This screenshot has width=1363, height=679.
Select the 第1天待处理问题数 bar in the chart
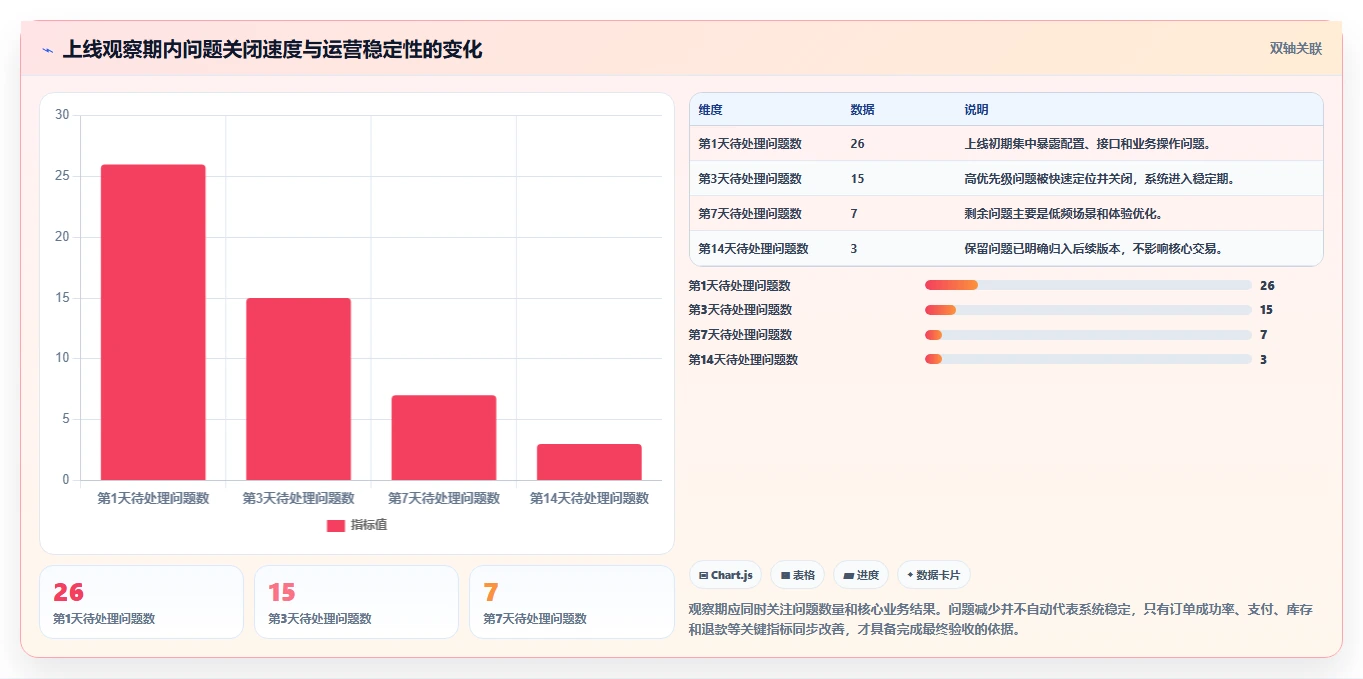[x=153, y=322]
